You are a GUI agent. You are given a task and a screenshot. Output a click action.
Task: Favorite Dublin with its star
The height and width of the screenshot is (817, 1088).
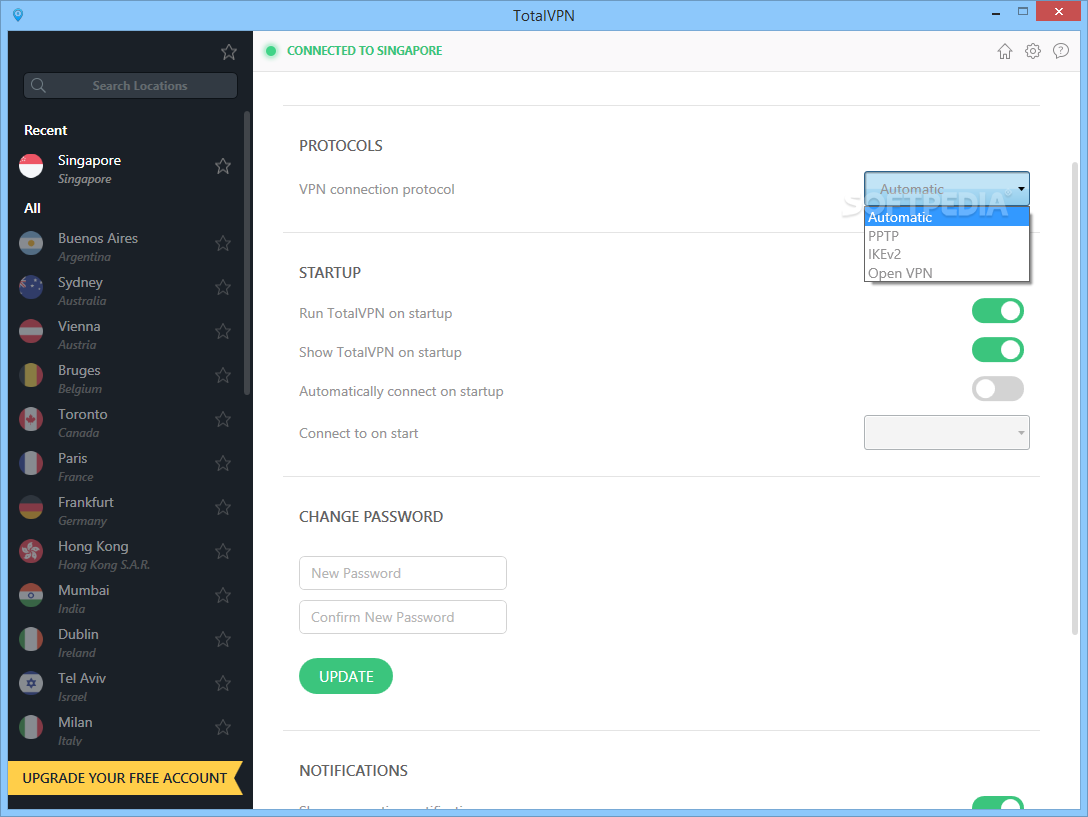pos(223,639)
